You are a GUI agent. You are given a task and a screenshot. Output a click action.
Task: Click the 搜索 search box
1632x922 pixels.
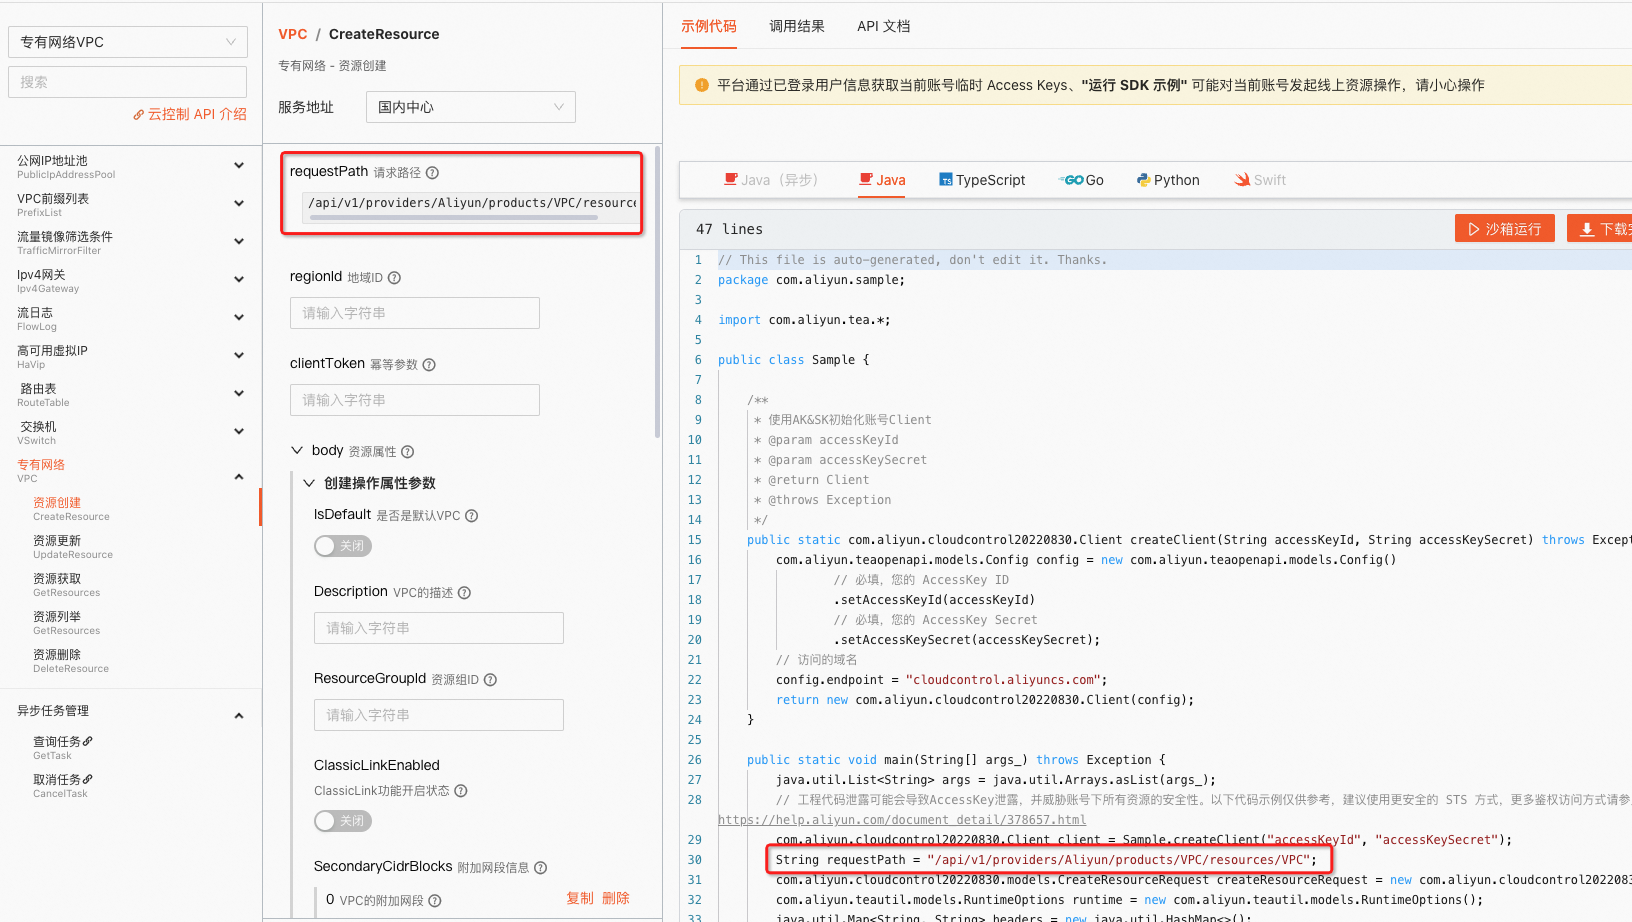(x=128, y=82)
